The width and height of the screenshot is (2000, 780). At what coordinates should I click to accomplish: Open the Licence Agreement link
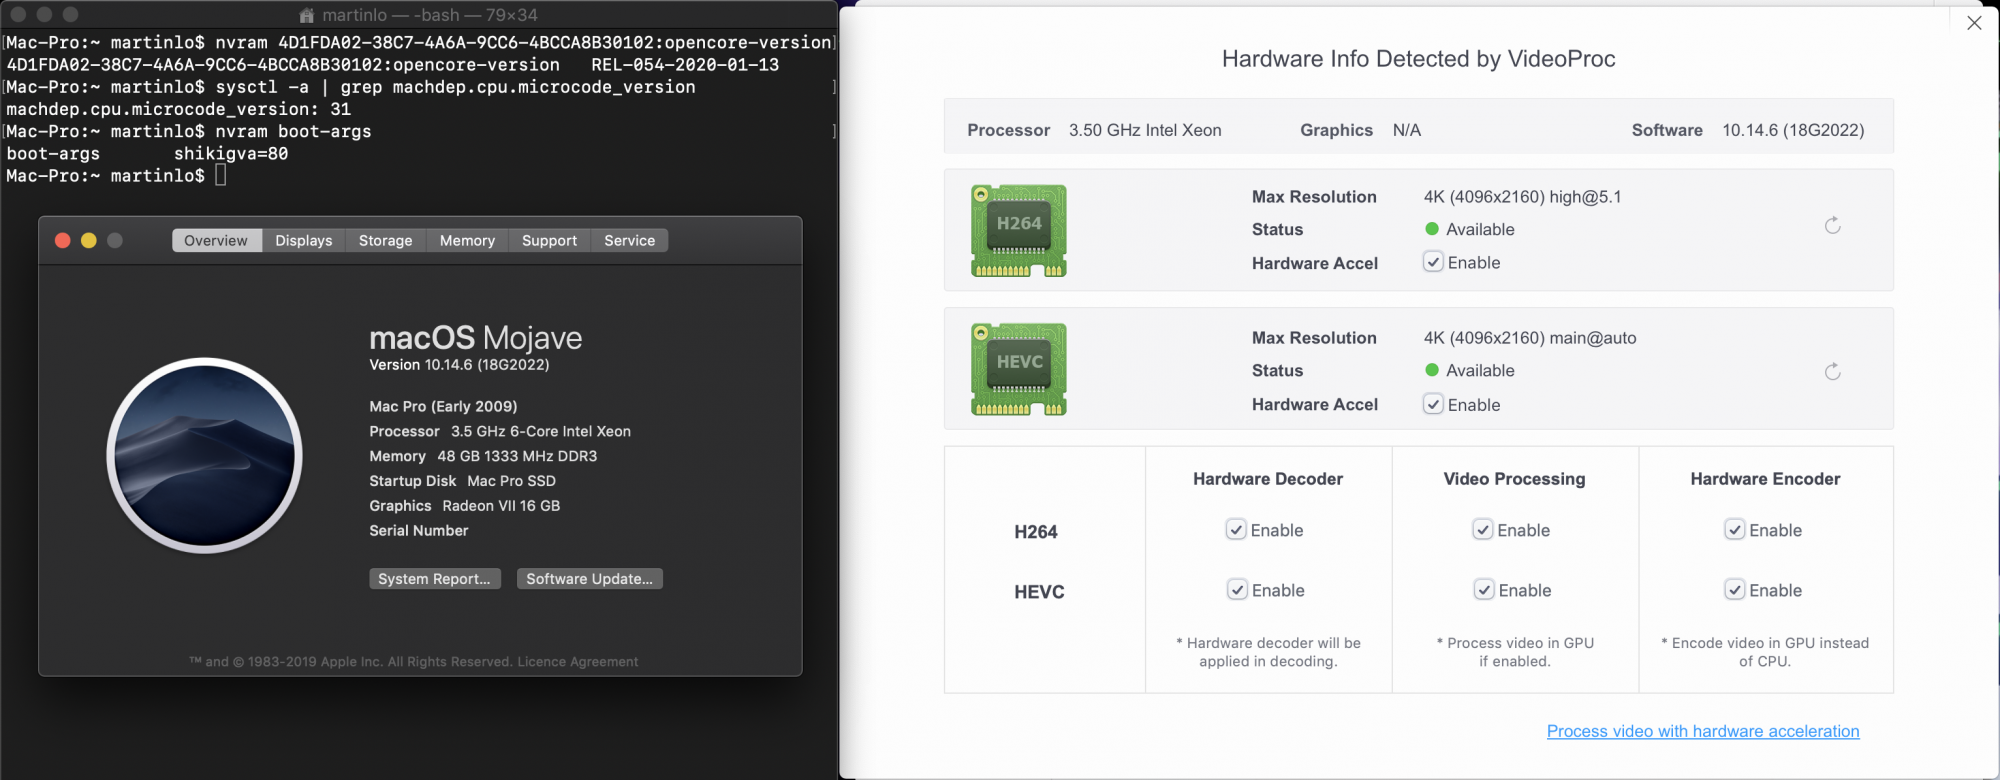tap(578, 662)
